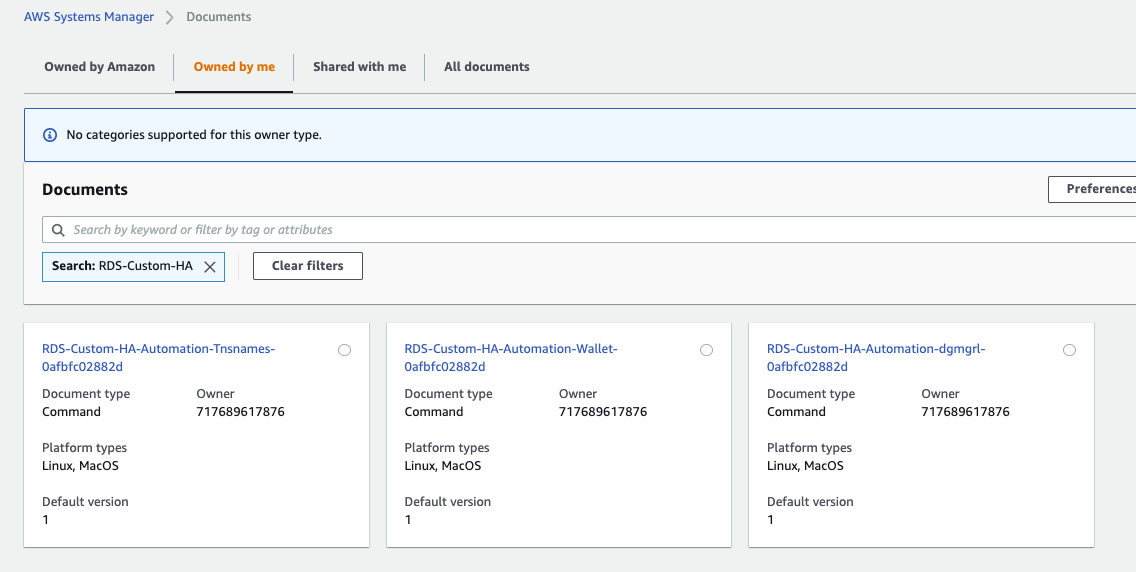
Task: Click 'Linux, MacOS' in the Tnsnames card
Action: (x=80, y=466)
